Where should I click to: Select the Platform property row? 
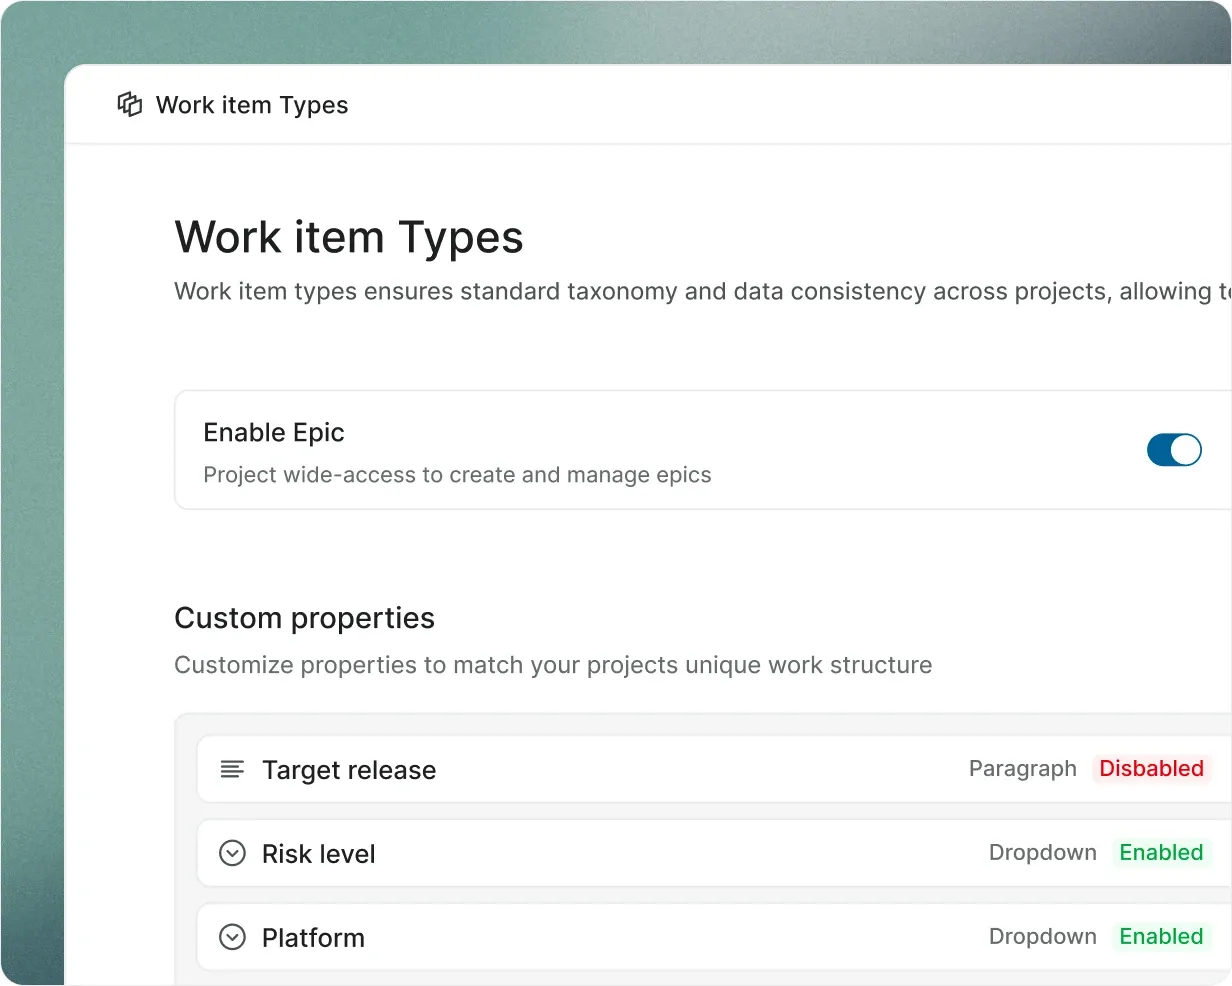coord(714,937)
